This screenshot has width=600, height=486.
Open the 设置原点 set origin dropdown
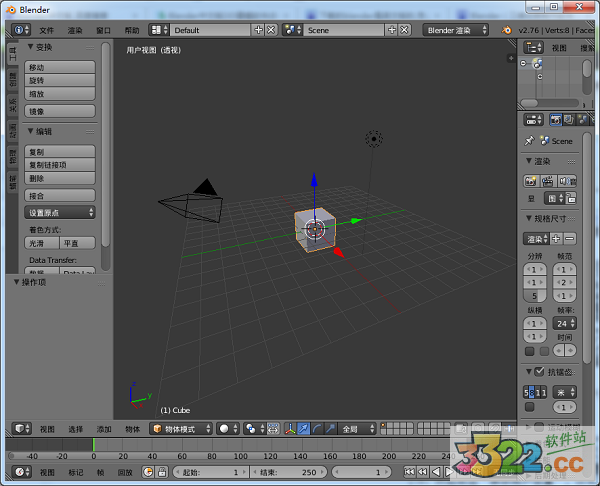(60, 212)
